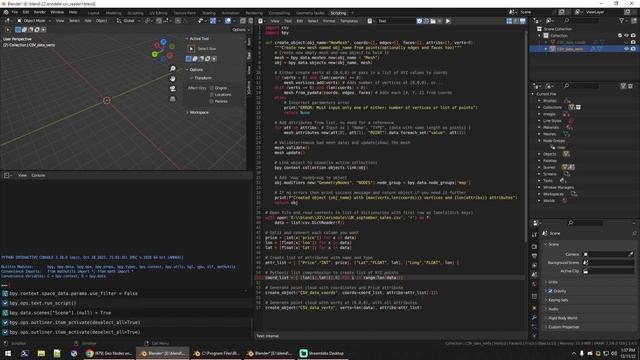Open the Console menu in Python console
The image size is (640, 360).
pos(38,175)
